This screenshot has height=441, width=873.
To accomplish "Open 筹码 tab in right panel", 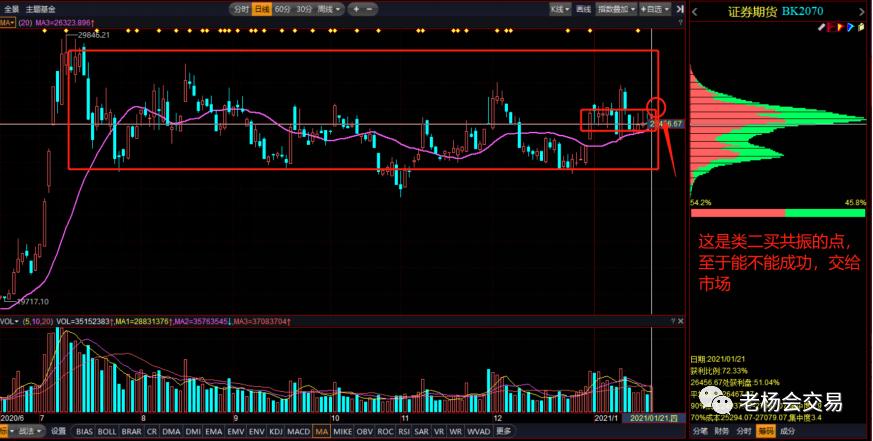I will (x=766, y=432).
